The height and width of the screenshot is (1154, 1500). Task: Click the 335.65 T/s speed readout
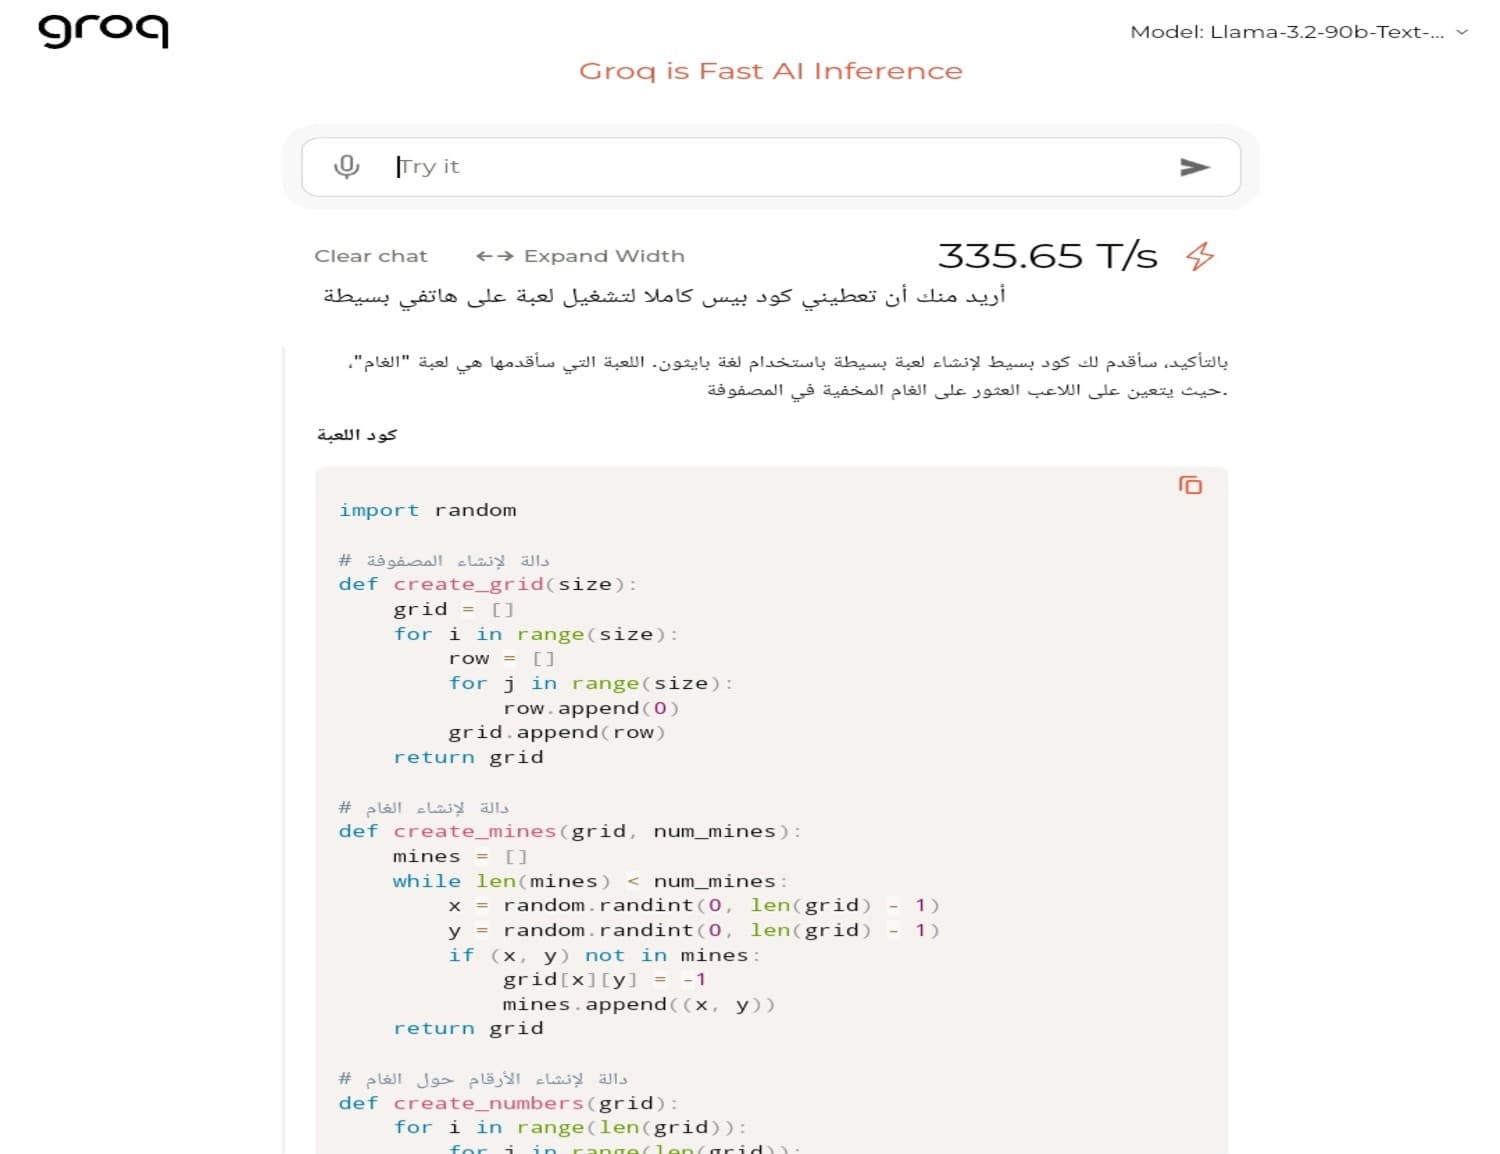(1047, 256)
